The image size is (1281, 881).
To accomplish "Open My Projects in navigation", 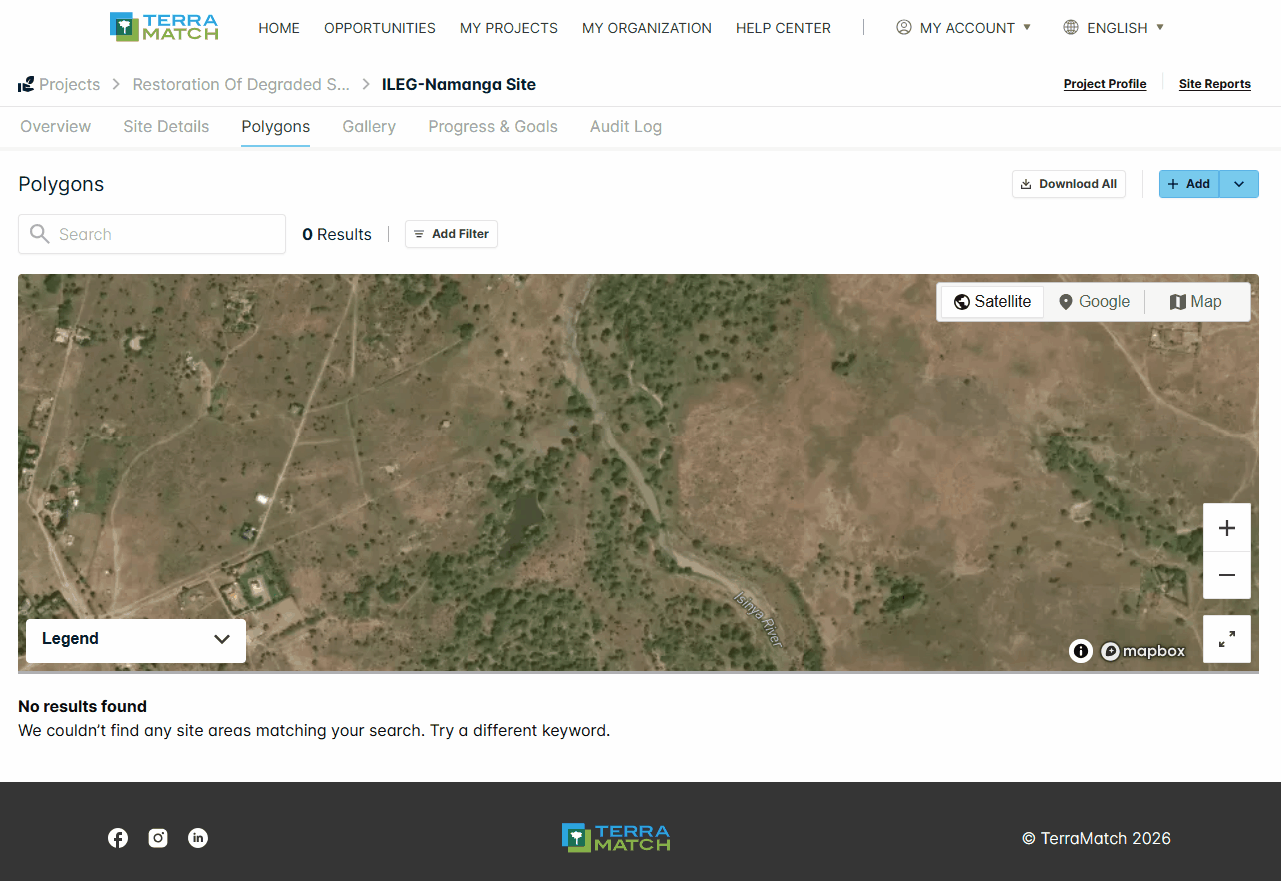I will pos(509,28).
